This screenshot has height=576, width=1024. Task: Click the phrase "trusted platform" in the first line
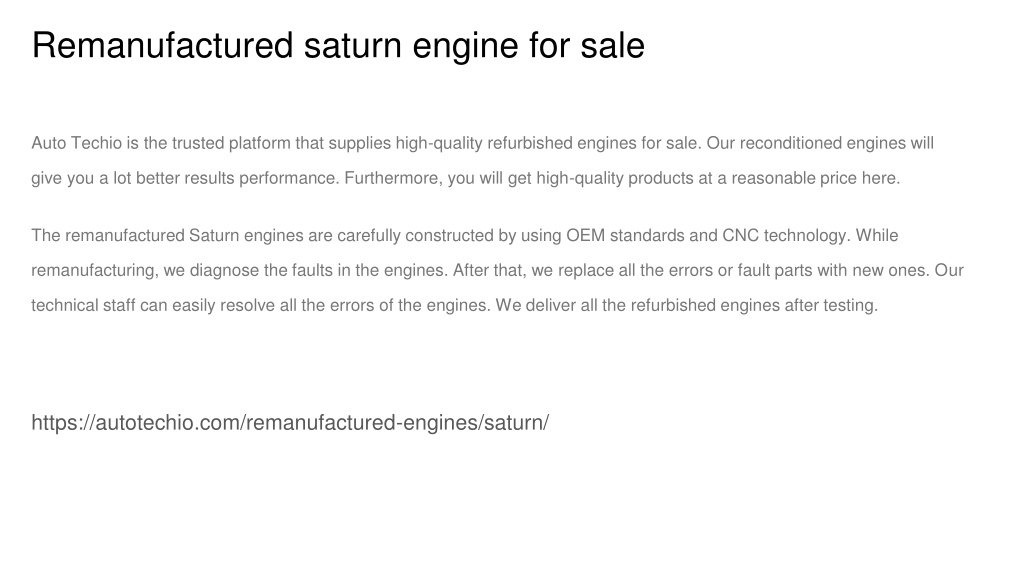231,143
